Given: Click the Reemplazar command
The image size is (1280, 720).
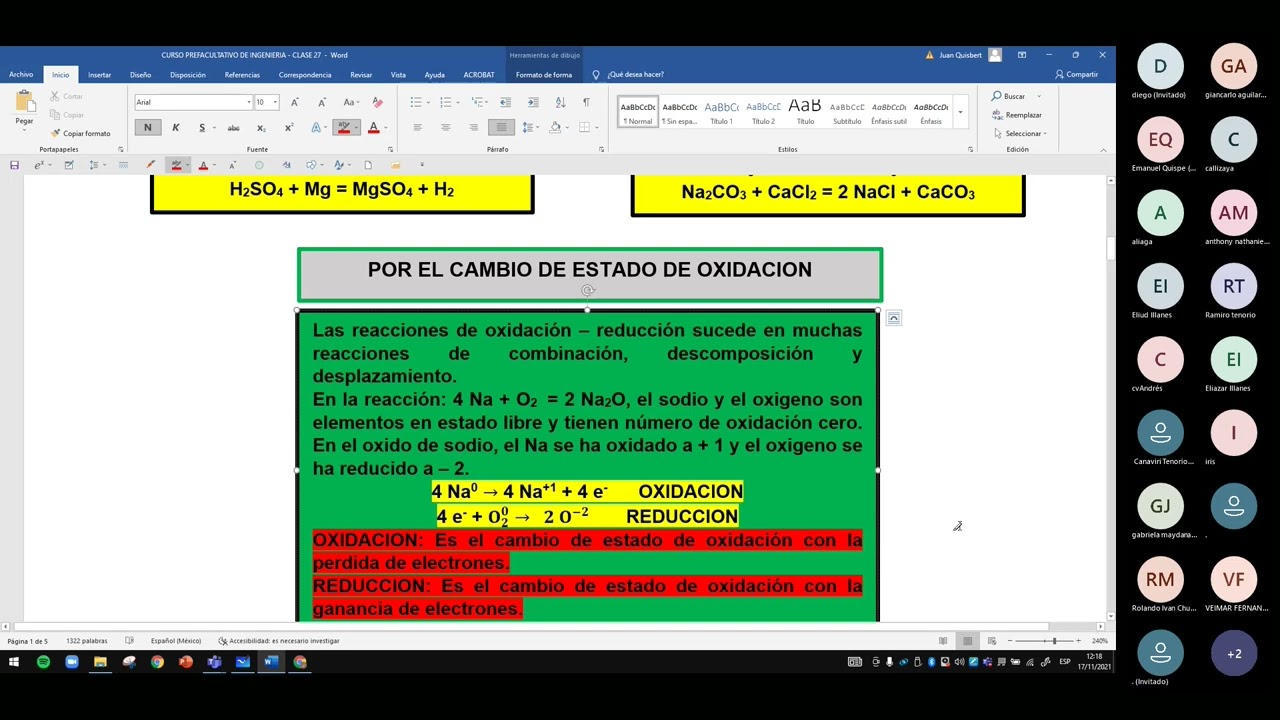Looking at the screenshot, I should [1017, 115].
